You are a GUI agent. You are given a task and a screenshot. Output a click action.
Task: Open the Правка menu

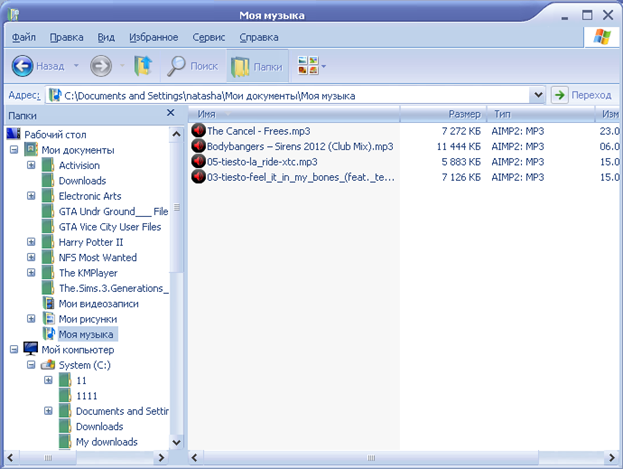(x=66, y=37)
